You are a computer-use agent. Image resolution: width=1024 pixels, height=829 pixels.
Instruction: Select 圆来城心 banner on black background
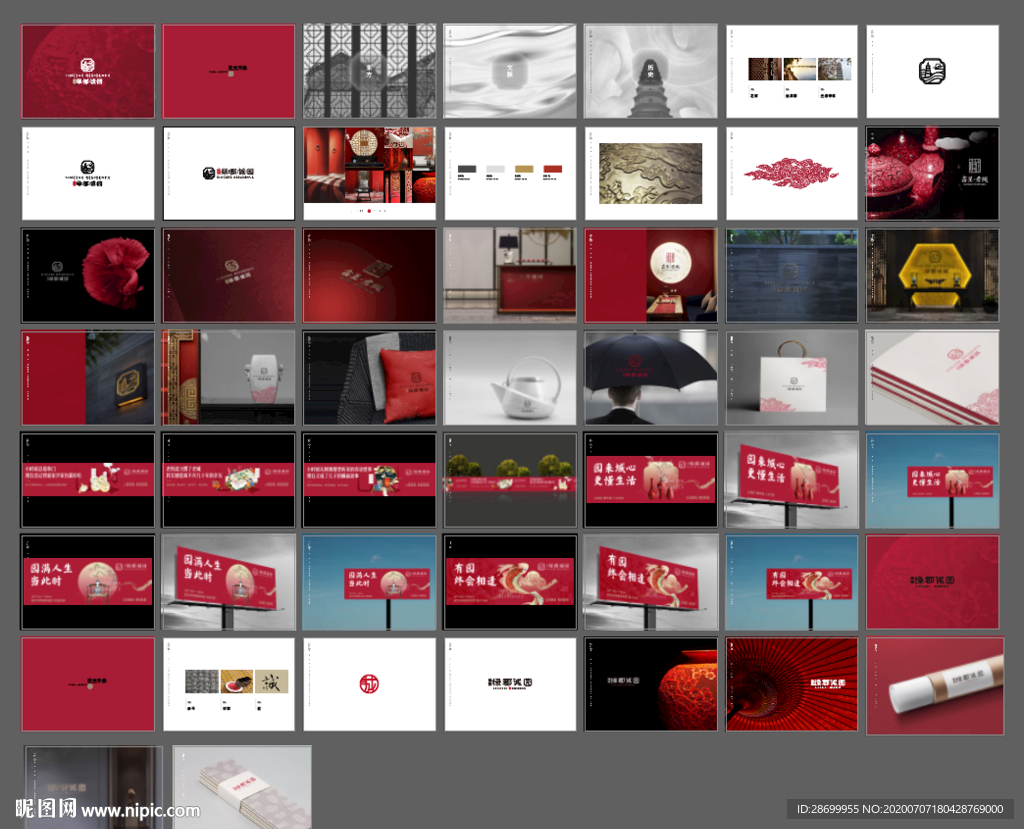[x=650, y=480]
